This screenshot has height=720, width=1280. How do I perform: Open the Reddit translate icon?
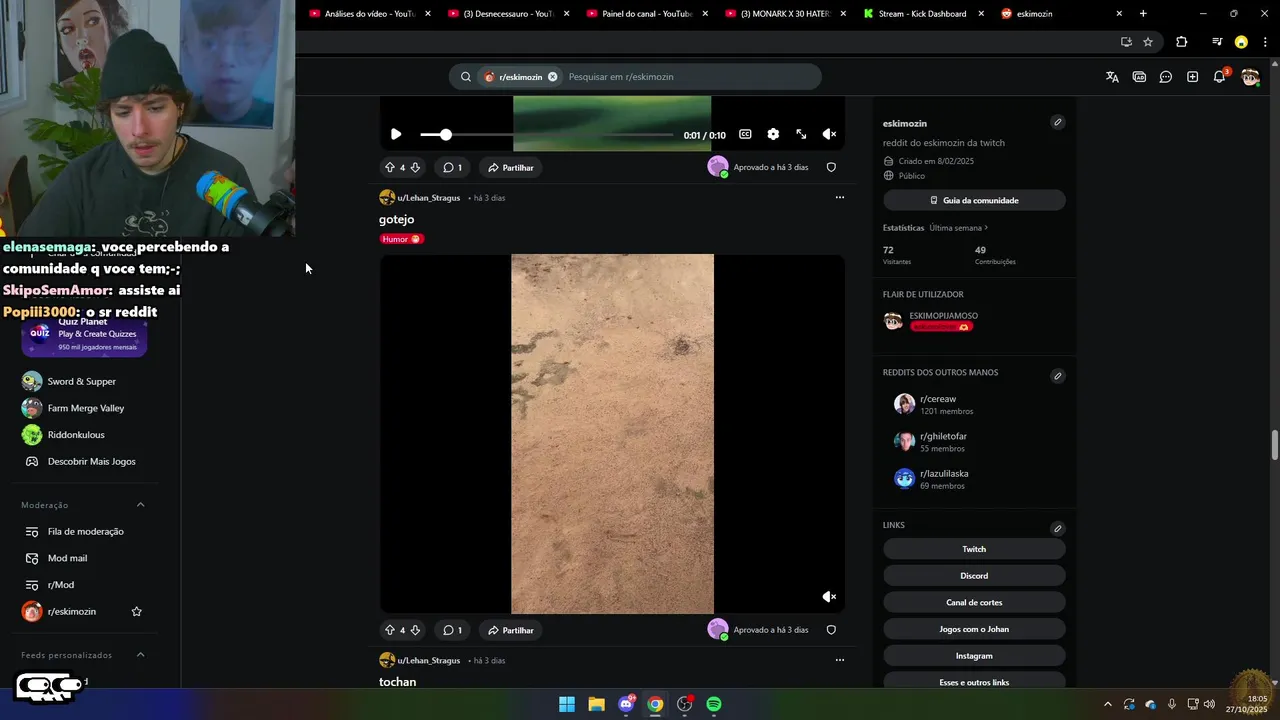[1112, 77]
